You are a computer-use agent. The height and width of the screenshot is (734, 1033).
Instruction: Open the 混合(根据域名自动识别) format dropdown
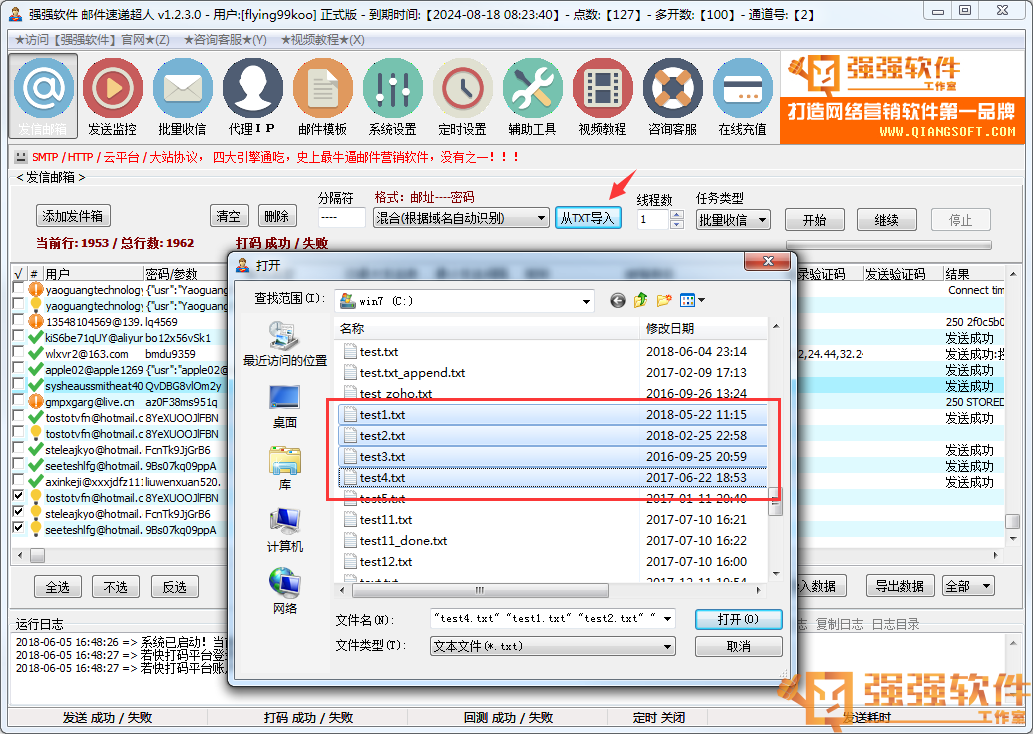[461, 218]
